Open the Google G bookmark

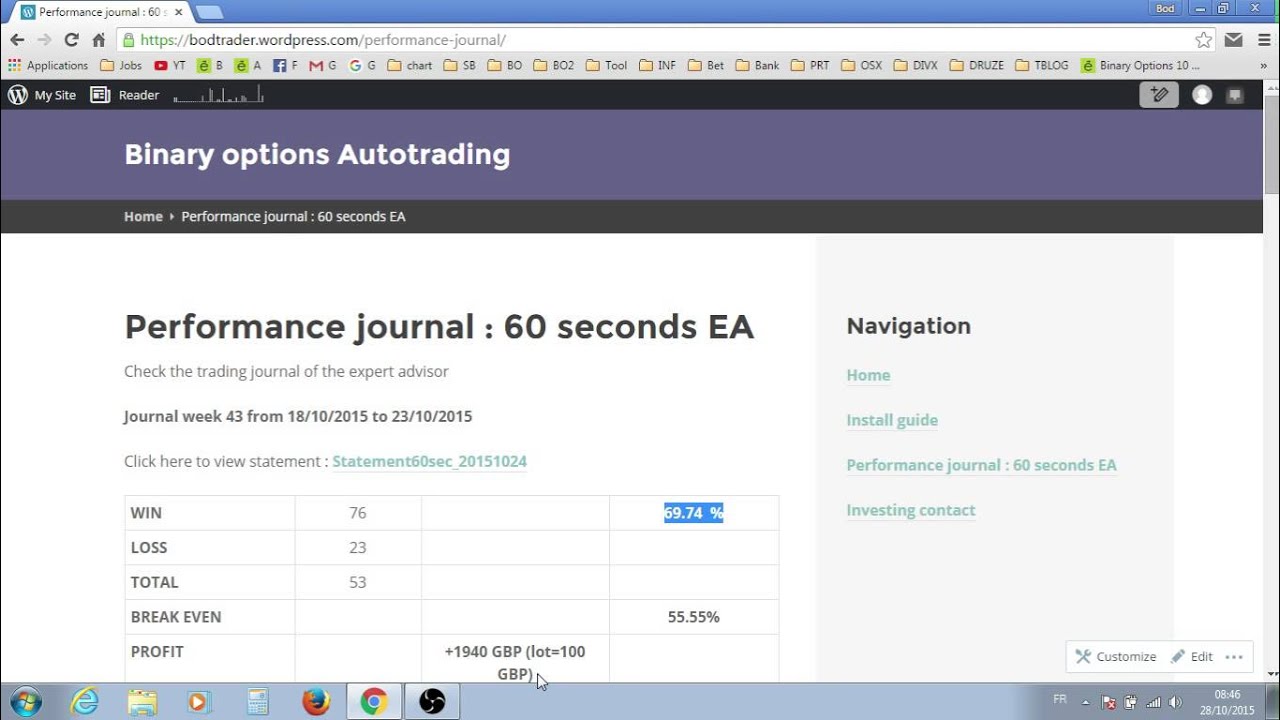(362, 65)
